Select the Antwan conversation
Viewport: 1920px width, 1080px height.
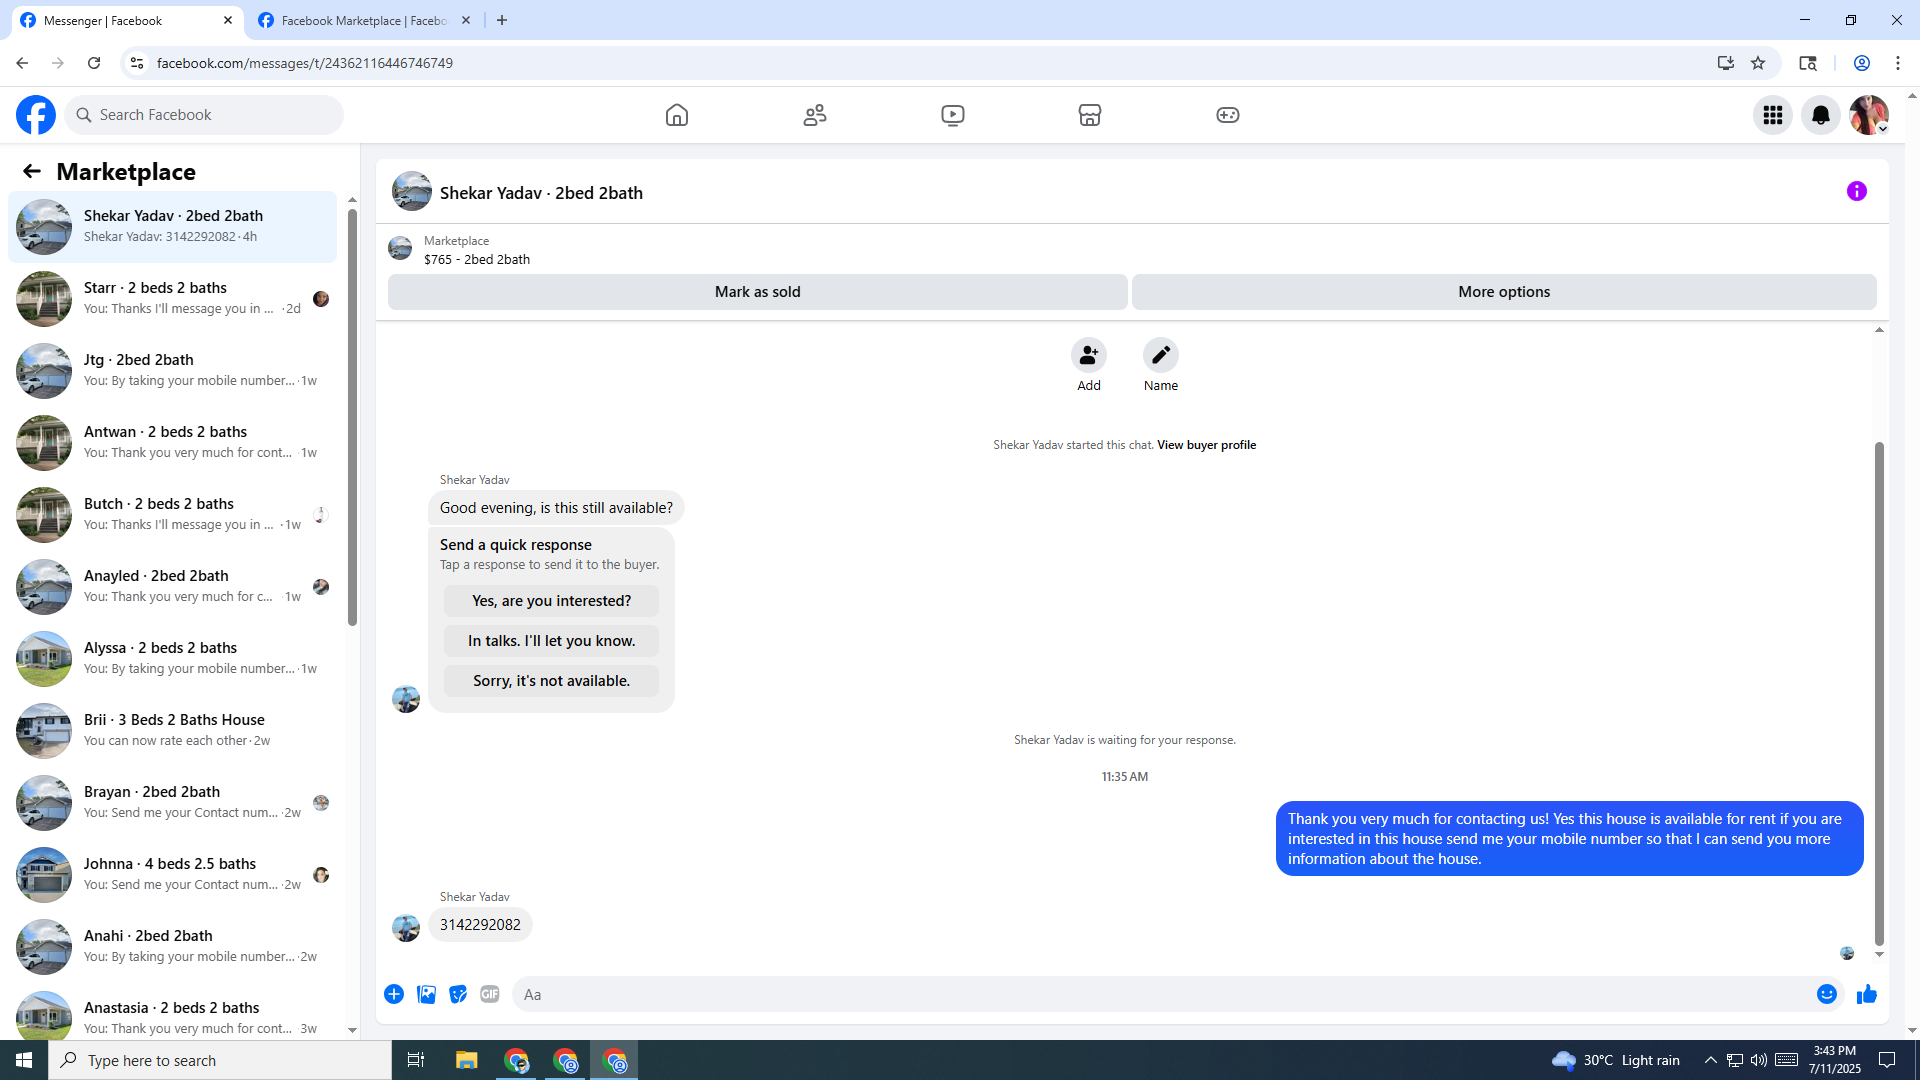(x=173, y=443)
